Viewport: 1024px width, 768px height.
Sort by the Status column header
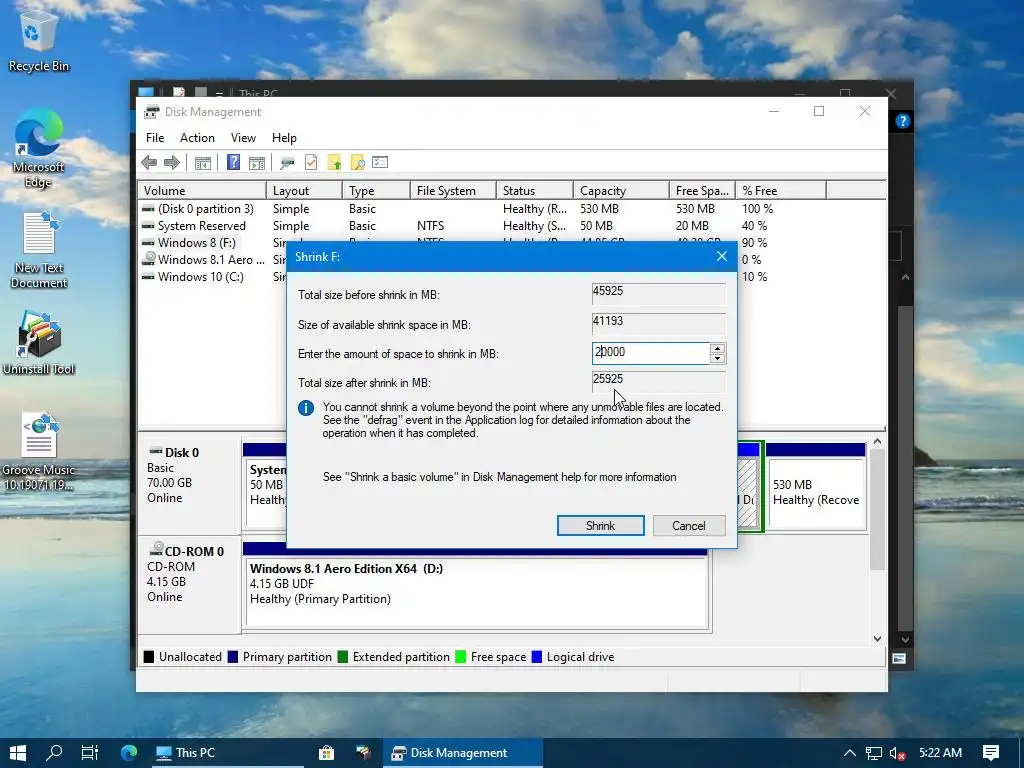point(534,191)
